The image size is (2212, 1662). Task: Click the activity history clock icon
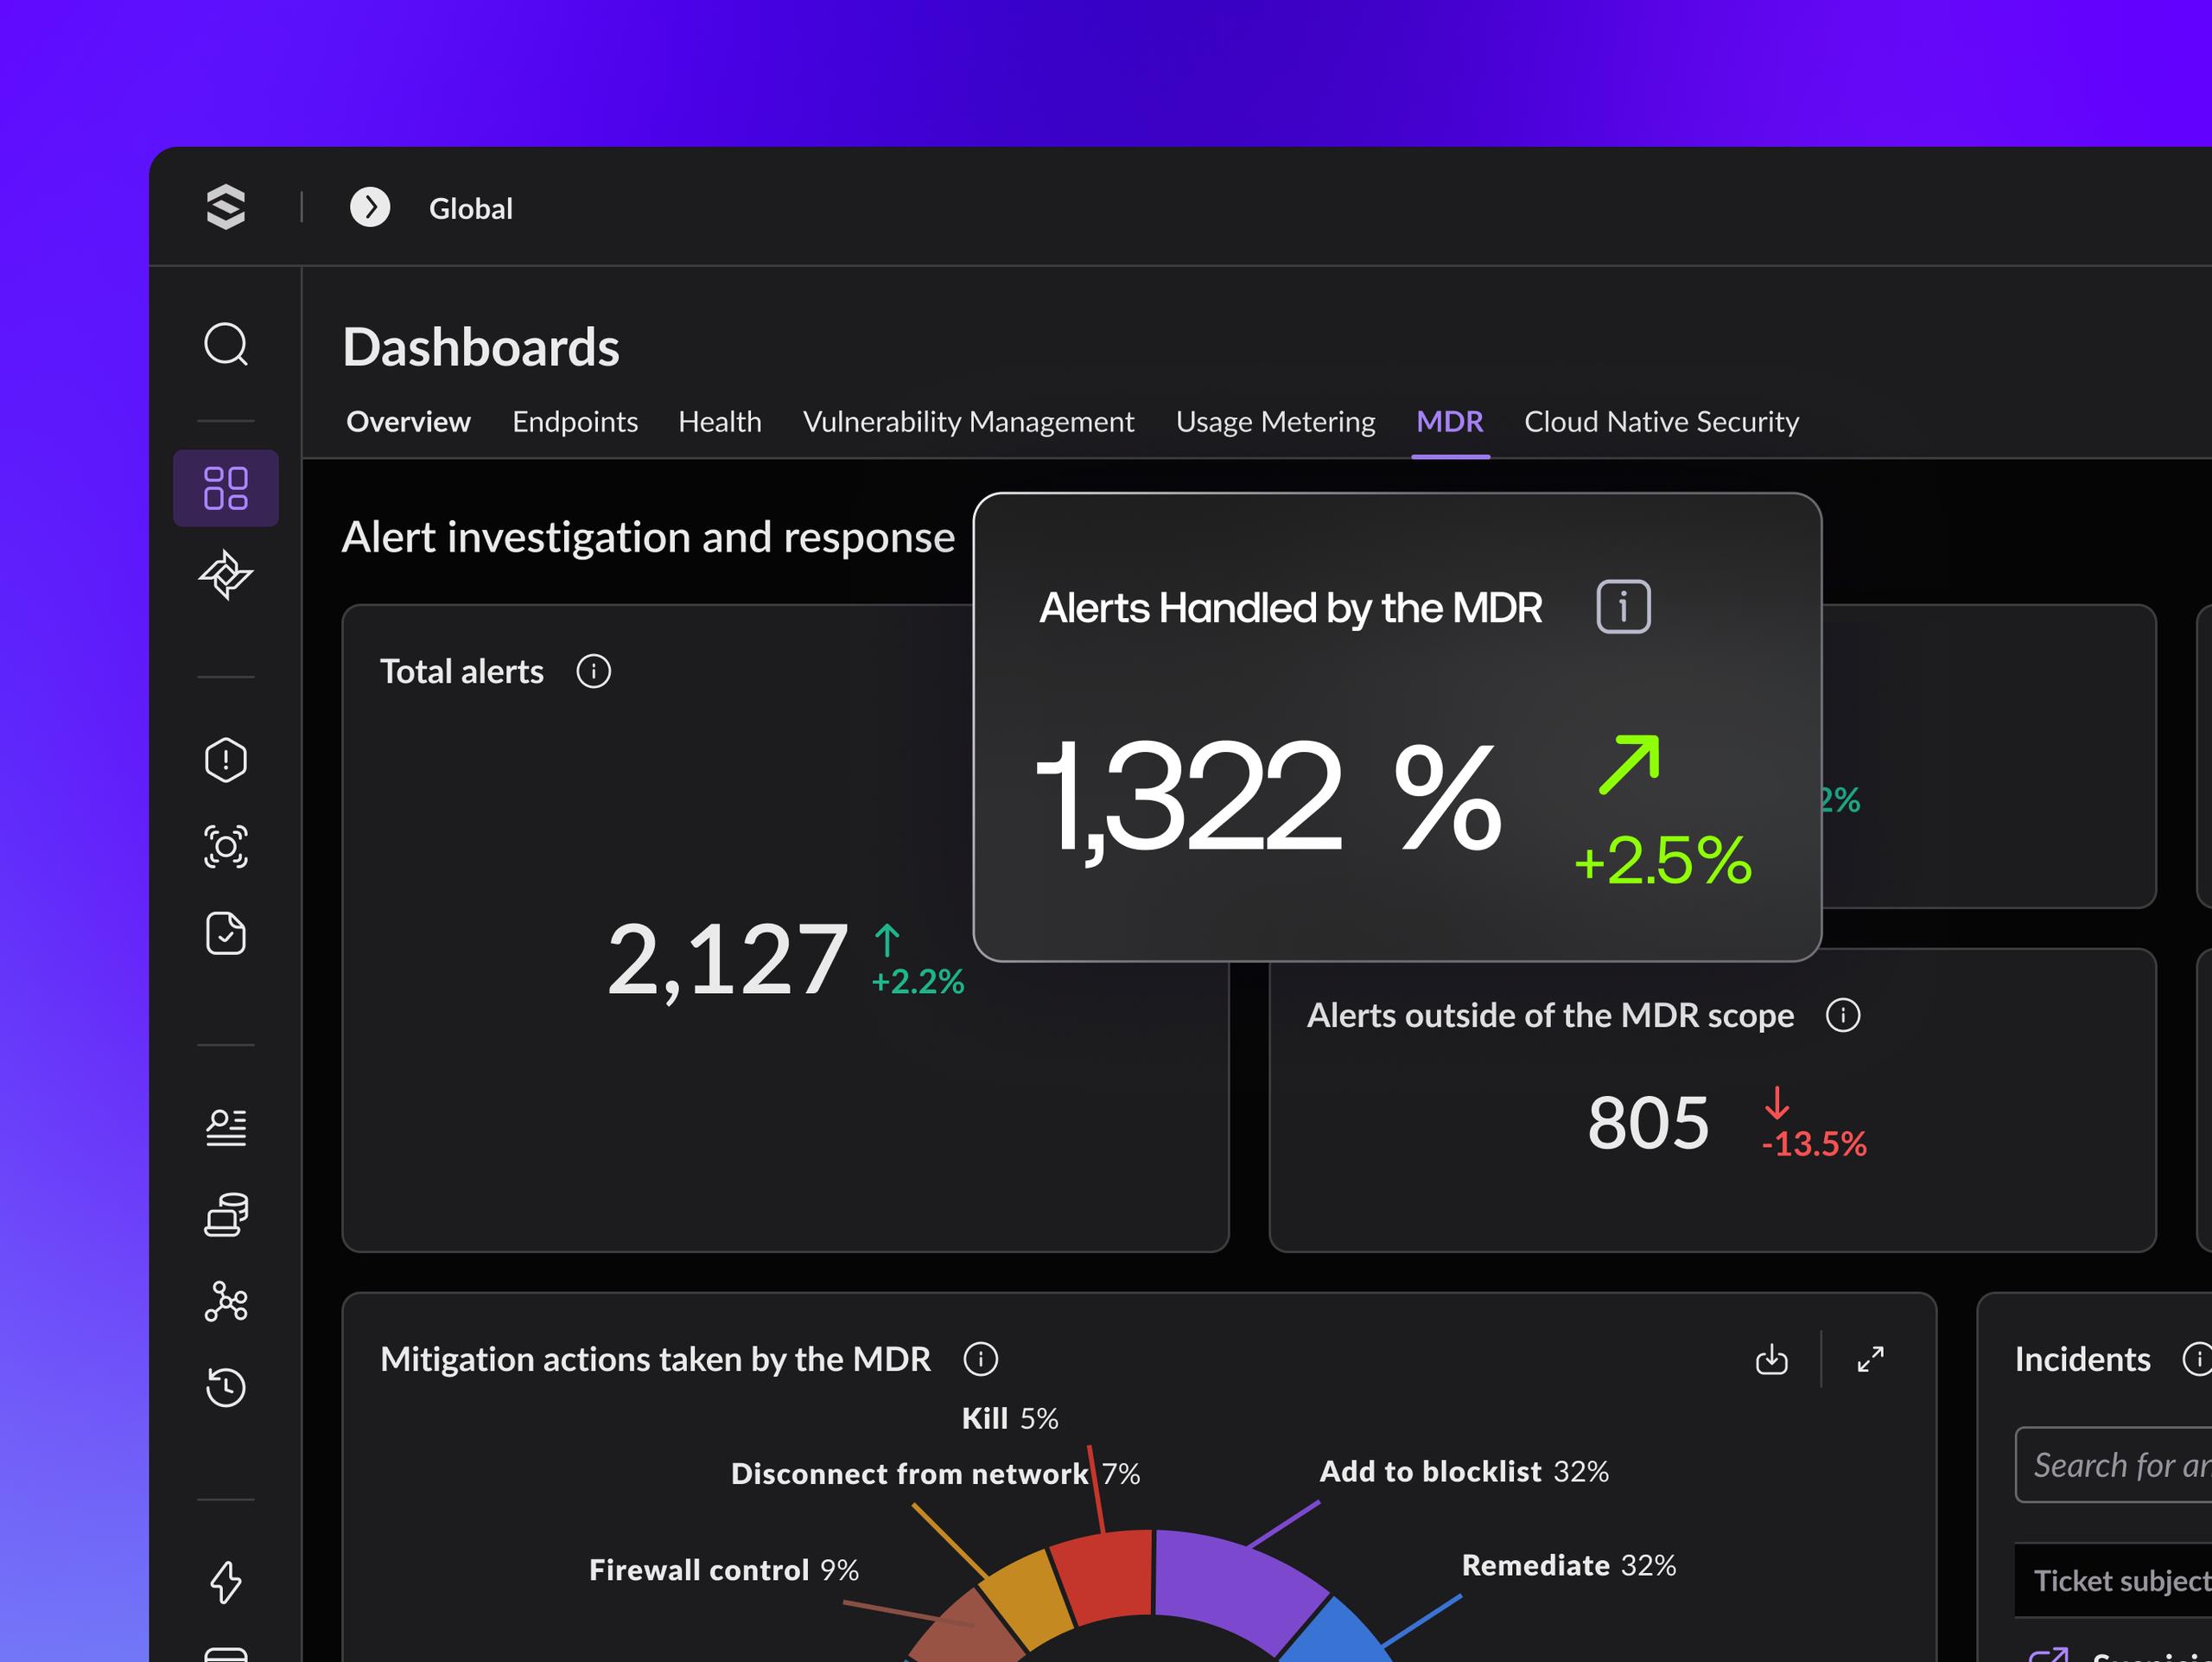(226, 1387)
